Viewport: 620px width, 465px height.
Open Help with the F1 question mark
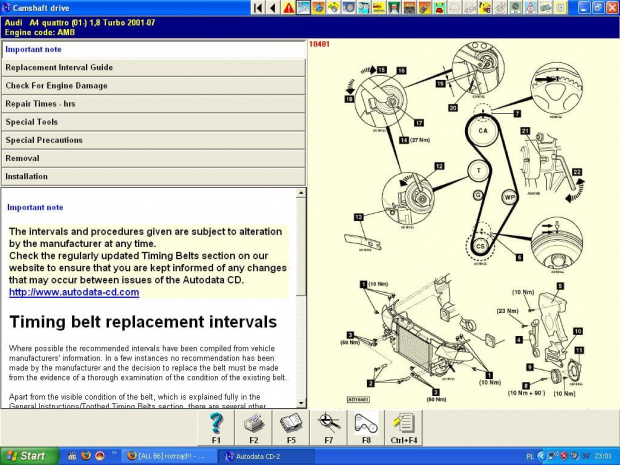click(x=216, y=428)
